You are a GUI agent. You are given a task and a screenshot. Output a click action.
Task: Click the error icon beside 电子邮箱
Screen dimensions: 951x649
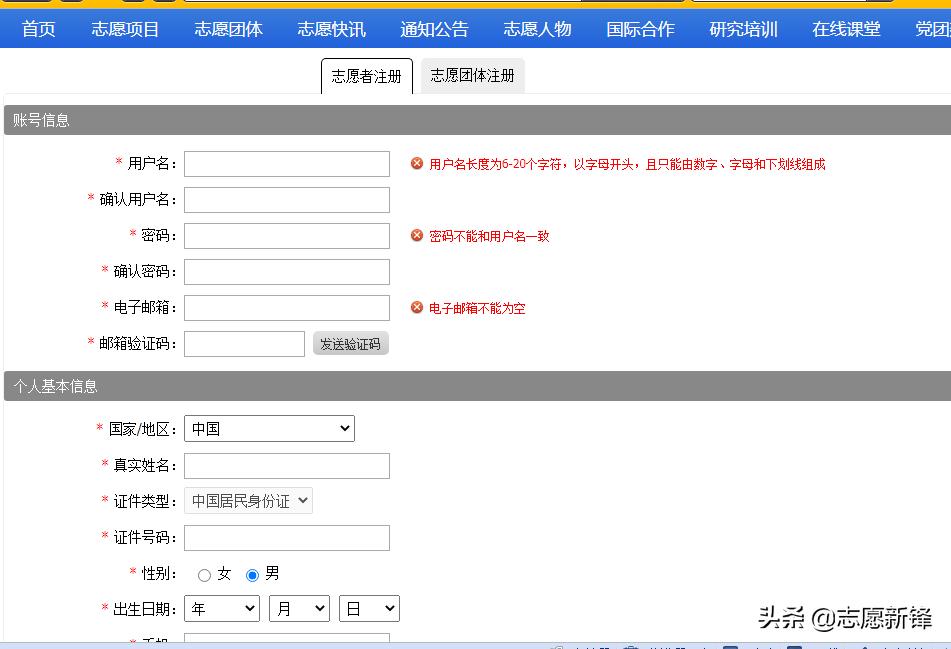tap(417, 308)
